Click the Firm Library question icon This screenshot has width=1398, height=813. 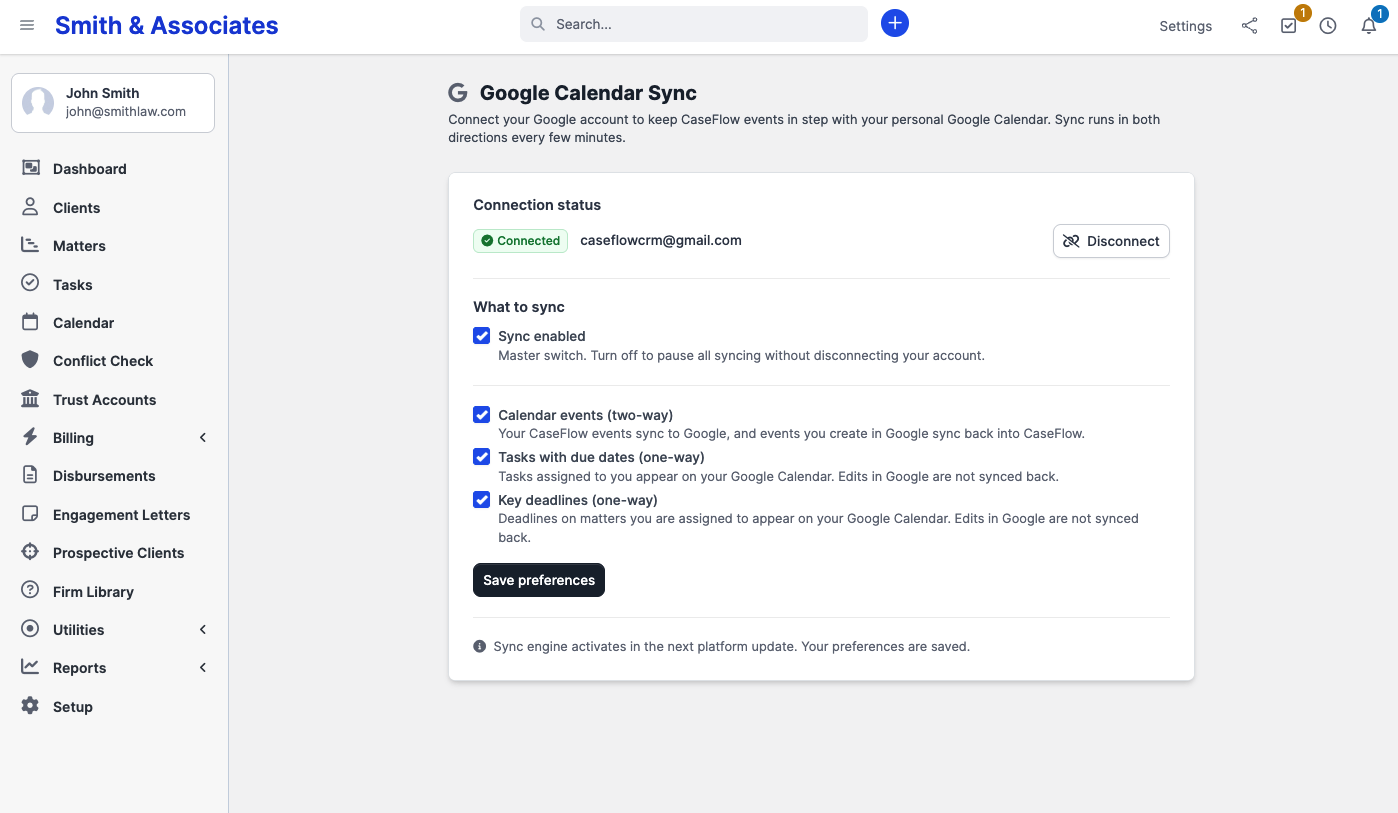click(31, 591)
